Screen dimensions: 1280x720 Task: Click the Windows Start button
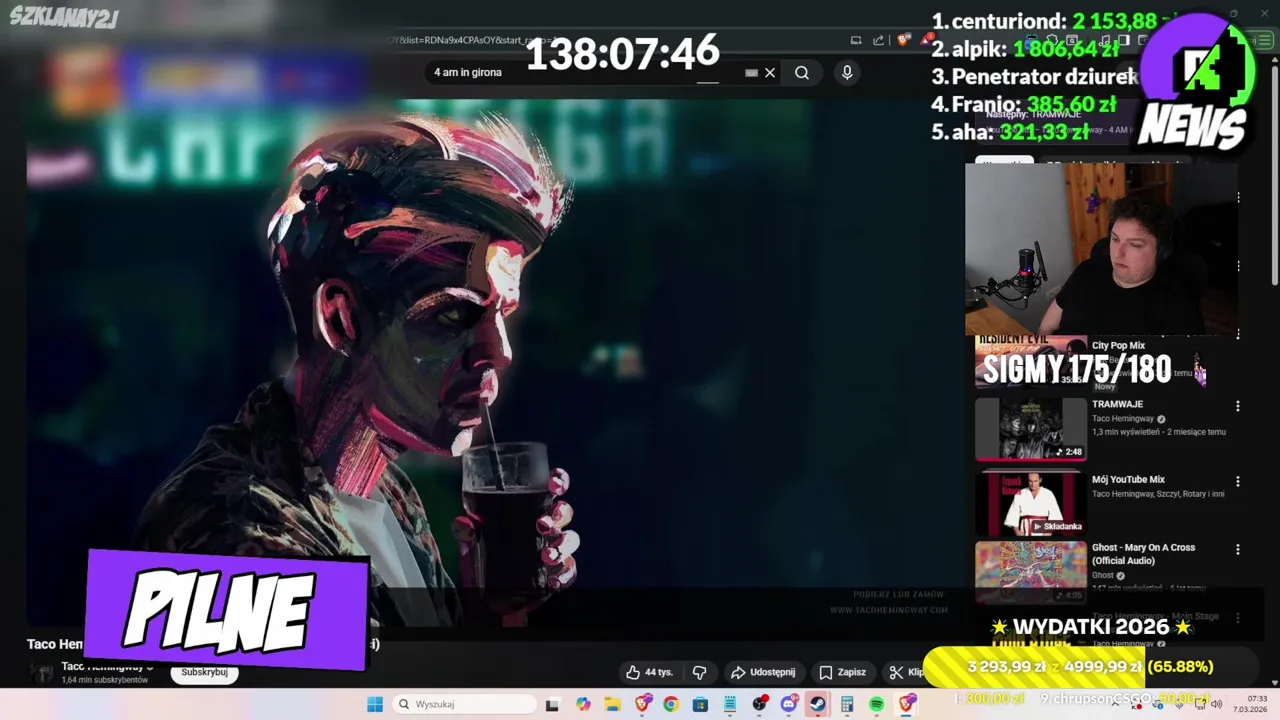375,704
